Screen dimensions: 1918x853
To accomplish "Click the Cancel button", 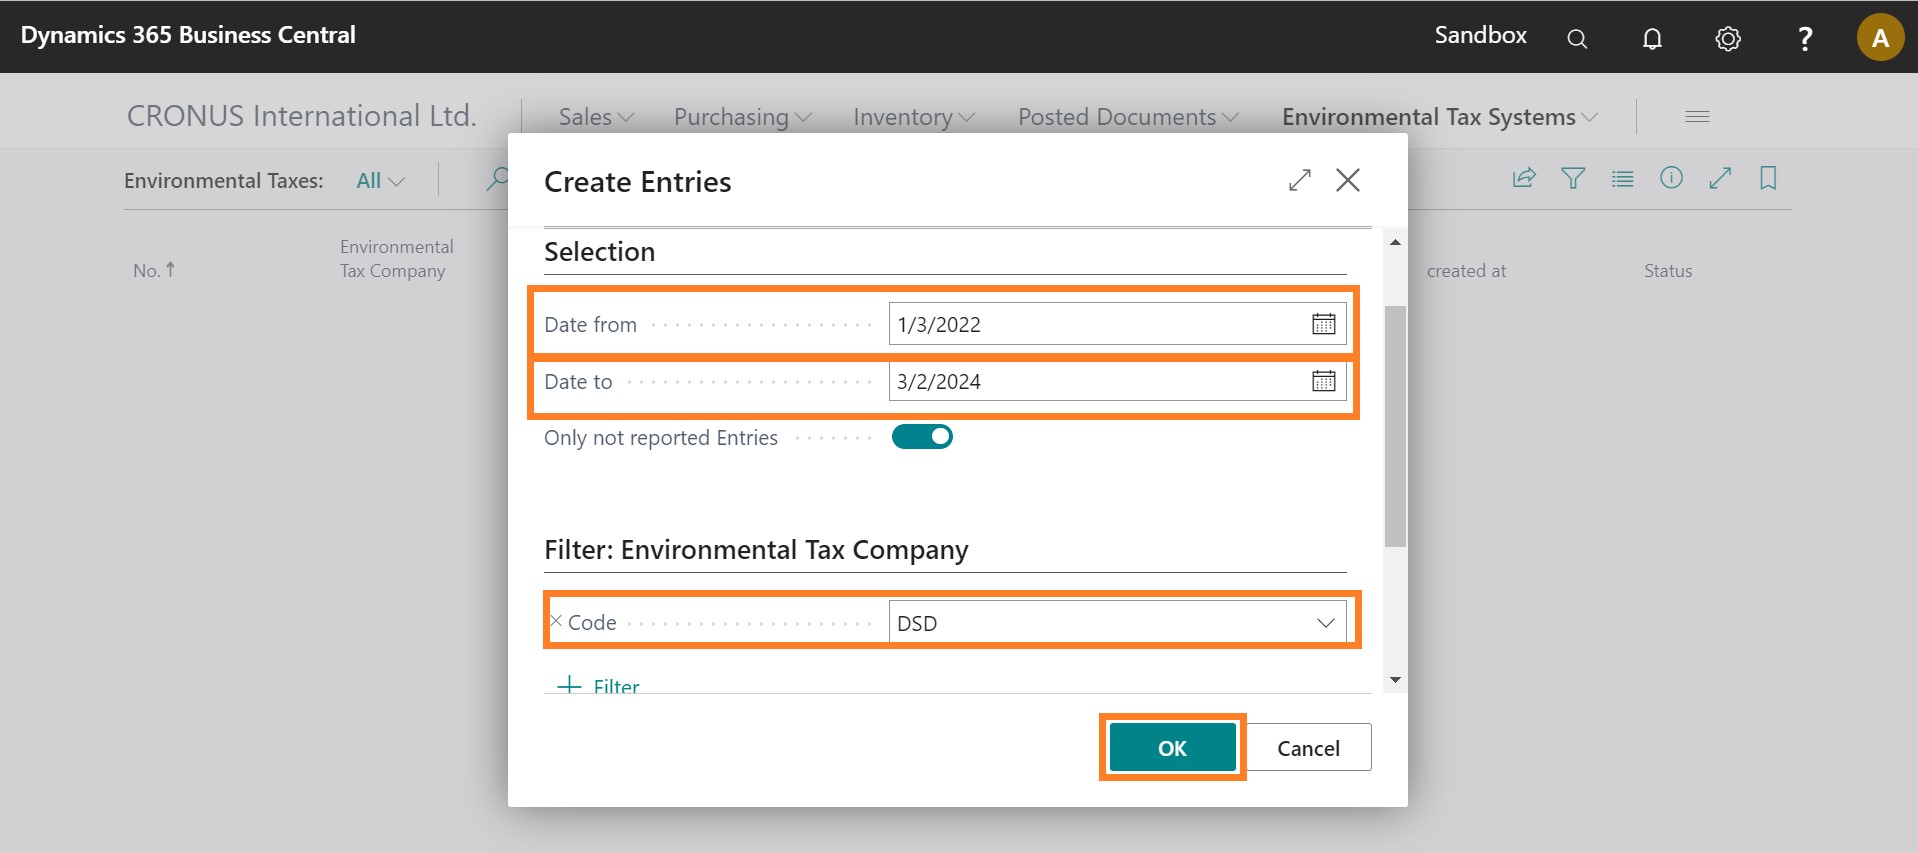I will [x=1308, y=748].
